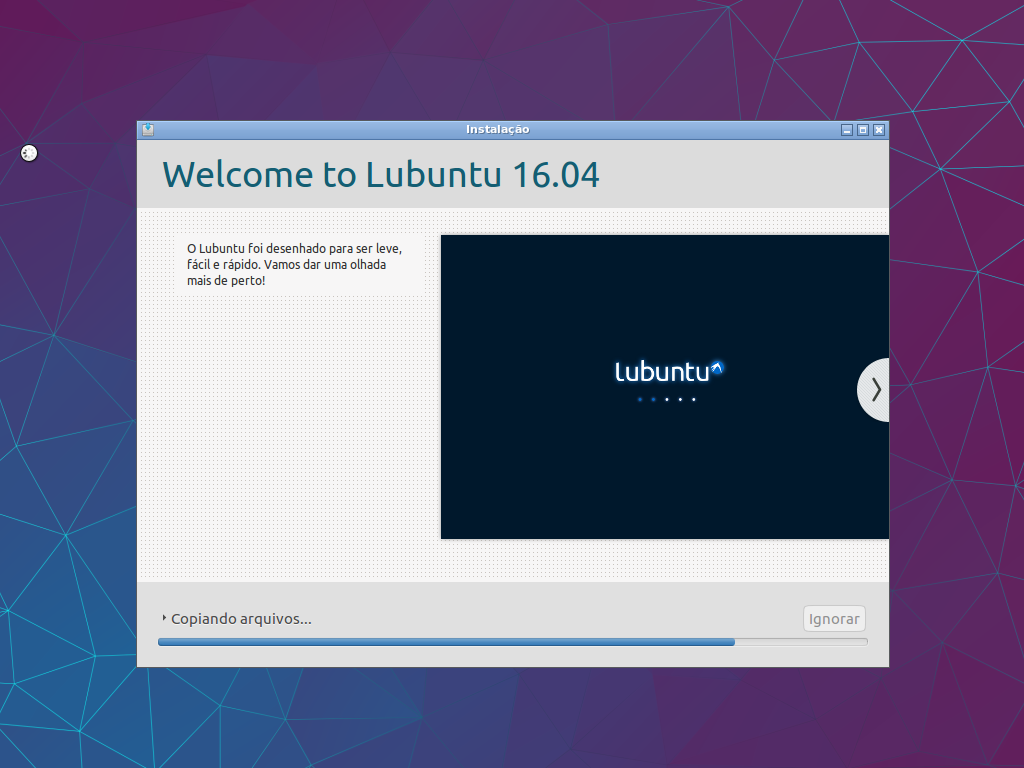Close the Instalação window
1024x768 pixels.
(x=879, y=130)
